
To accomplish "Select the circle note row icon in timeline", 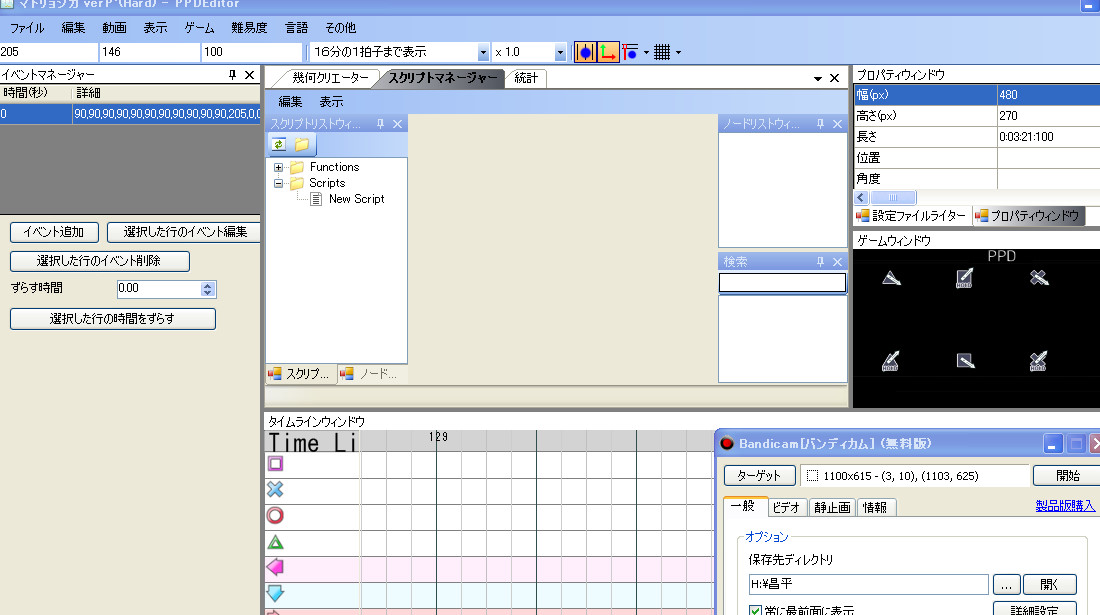I will [275, 516].
